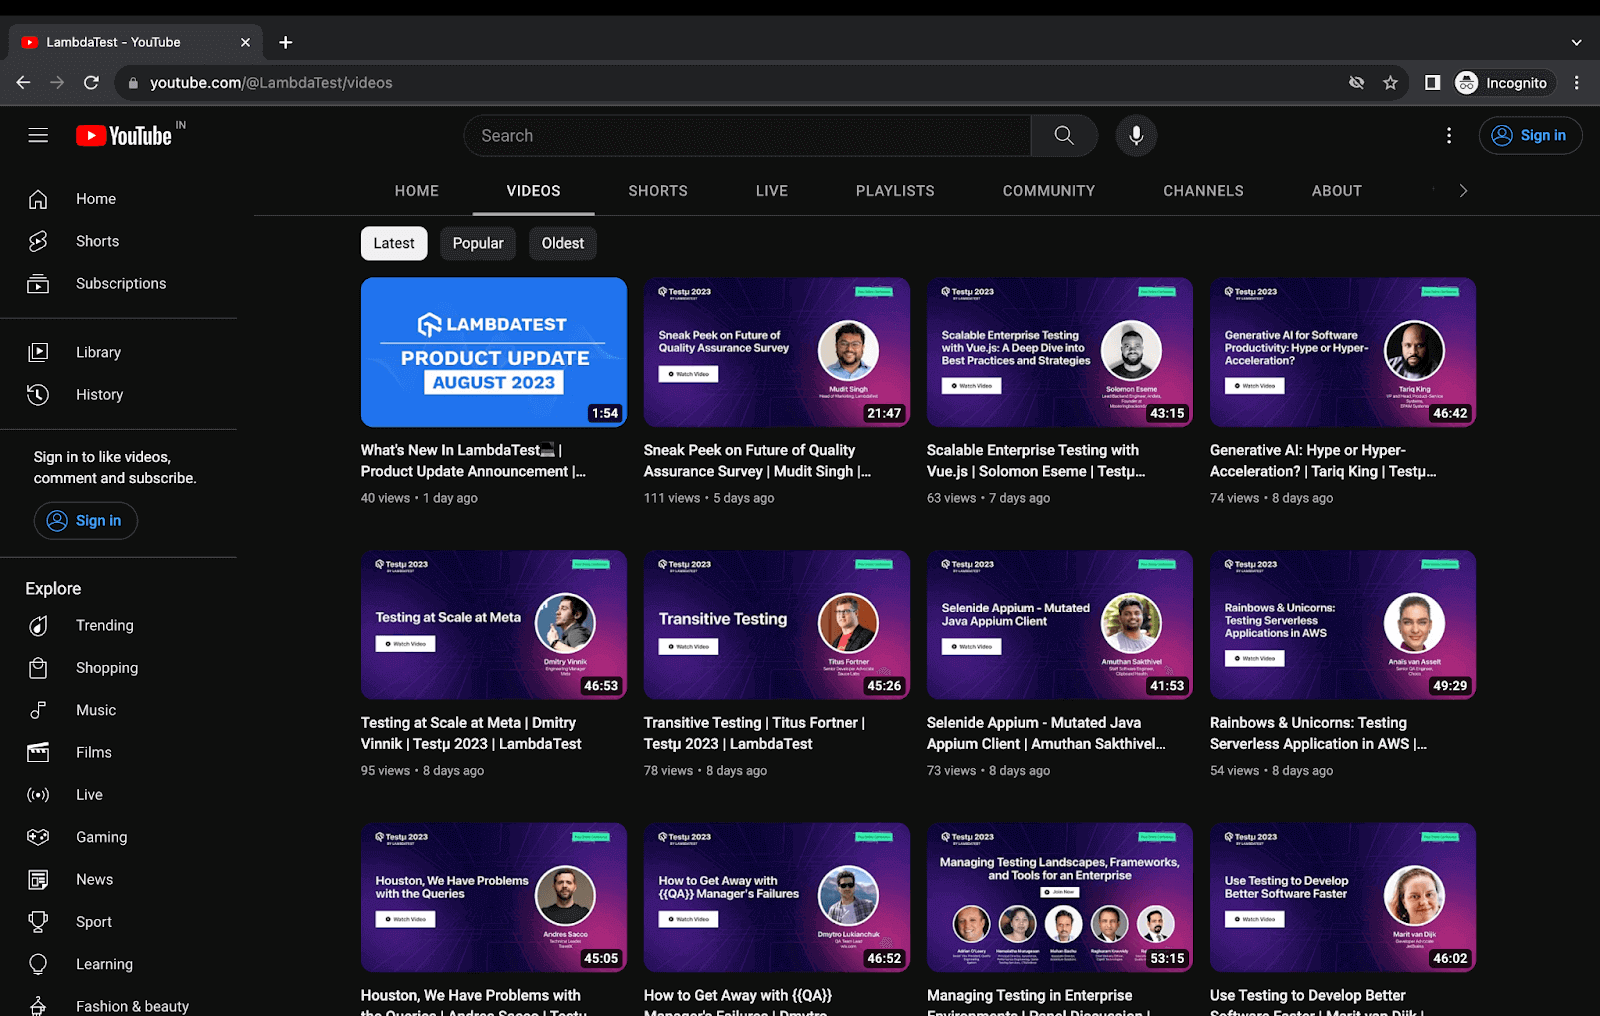Screen dimensions: 1600x1016
Task: Switch to the Community tab
Action: click(1048, 191)
